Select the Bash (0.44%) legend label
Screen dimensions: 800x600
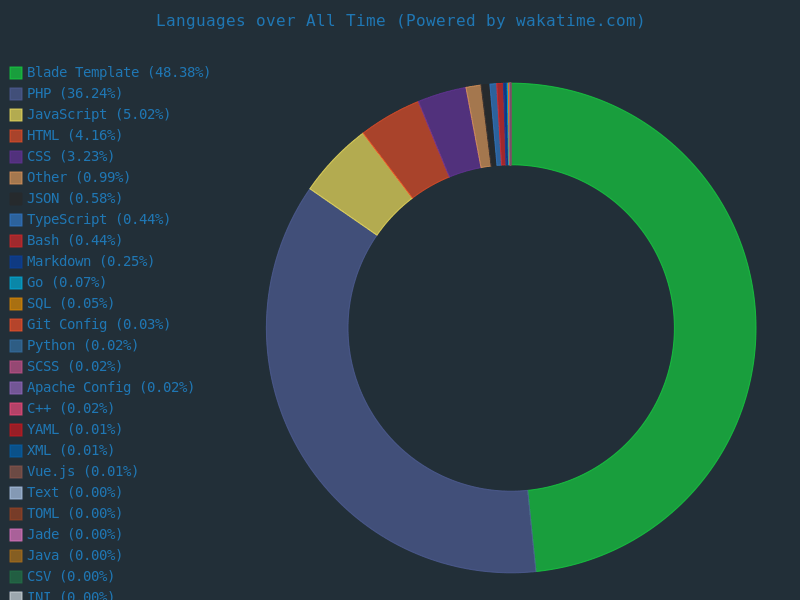click(x=74, y=241)
